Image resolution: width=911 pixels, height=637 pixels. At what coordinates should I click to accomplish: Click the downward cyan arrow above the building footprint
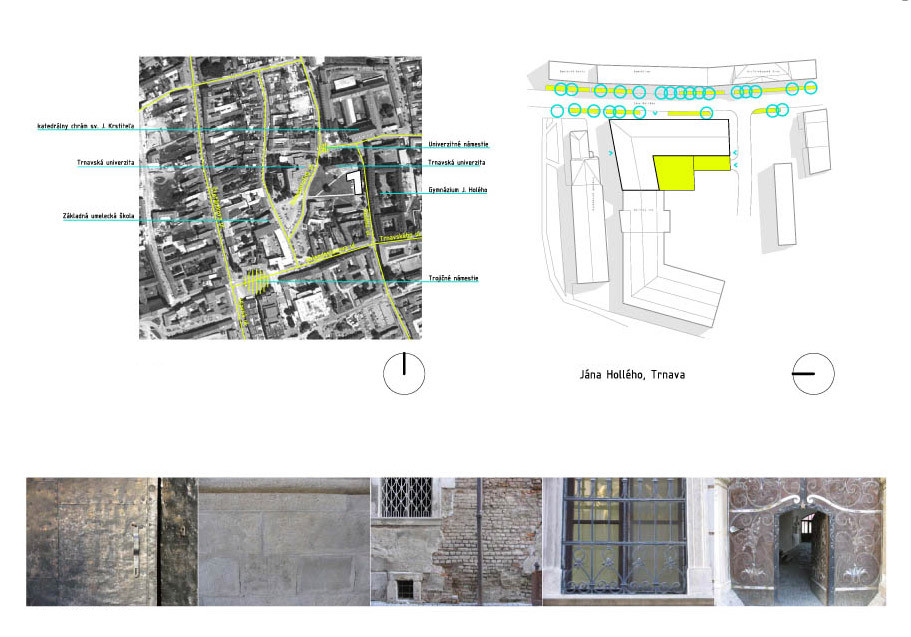[657, 112]
